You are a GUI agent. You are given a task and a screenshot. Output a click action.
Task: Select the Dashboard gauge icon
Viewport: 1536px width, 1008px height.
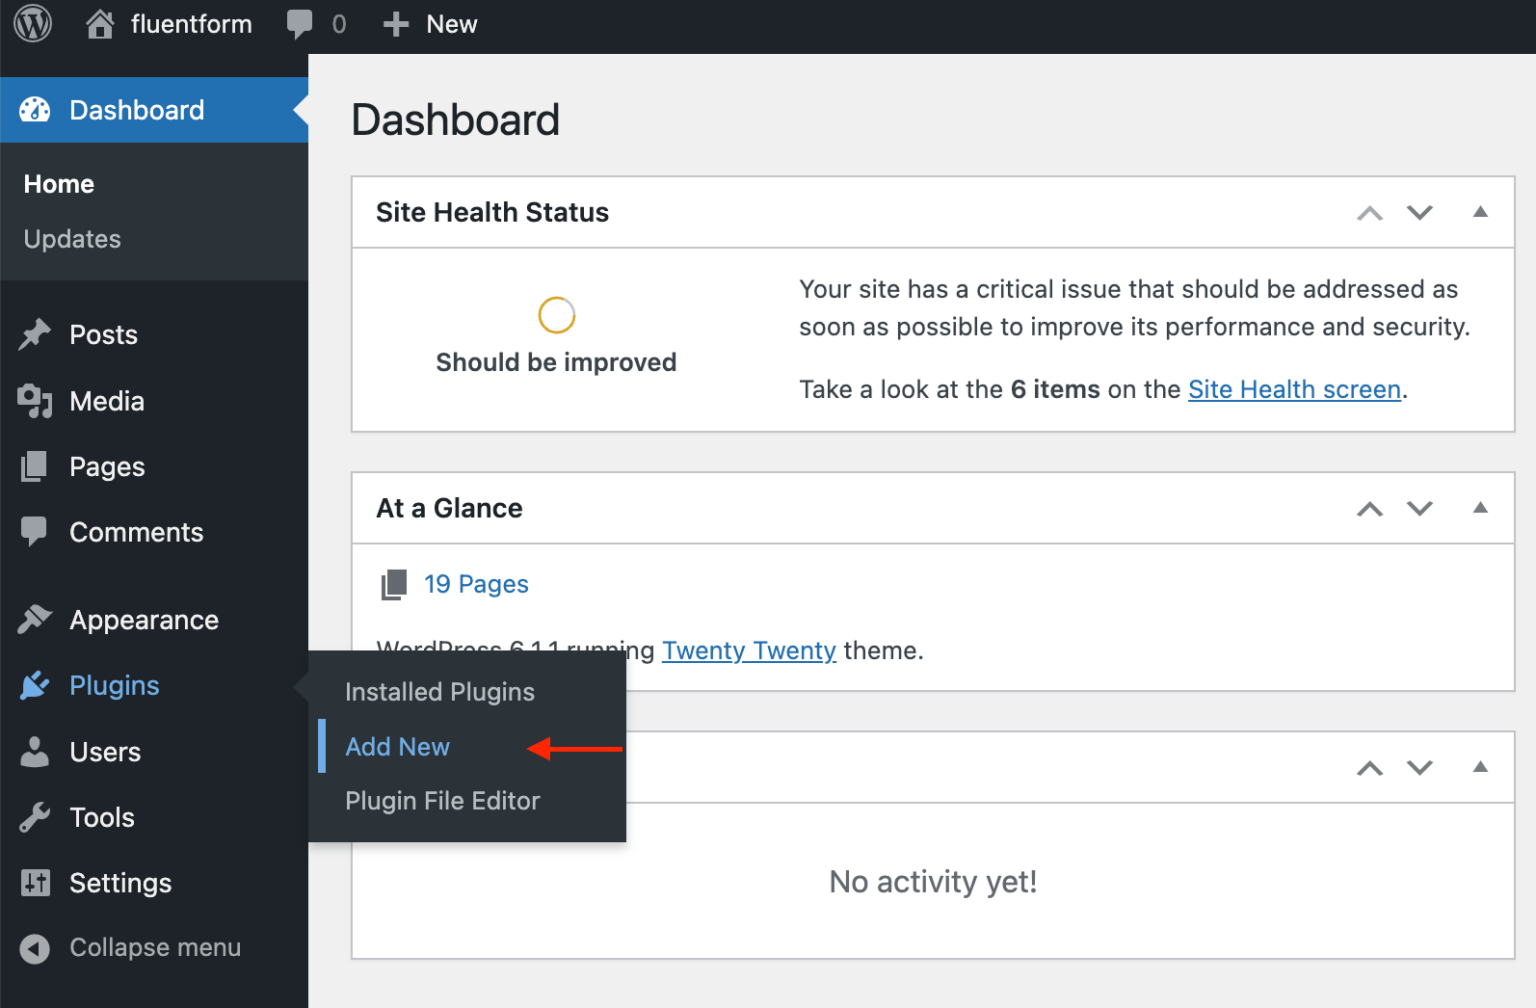pos(35,110)
